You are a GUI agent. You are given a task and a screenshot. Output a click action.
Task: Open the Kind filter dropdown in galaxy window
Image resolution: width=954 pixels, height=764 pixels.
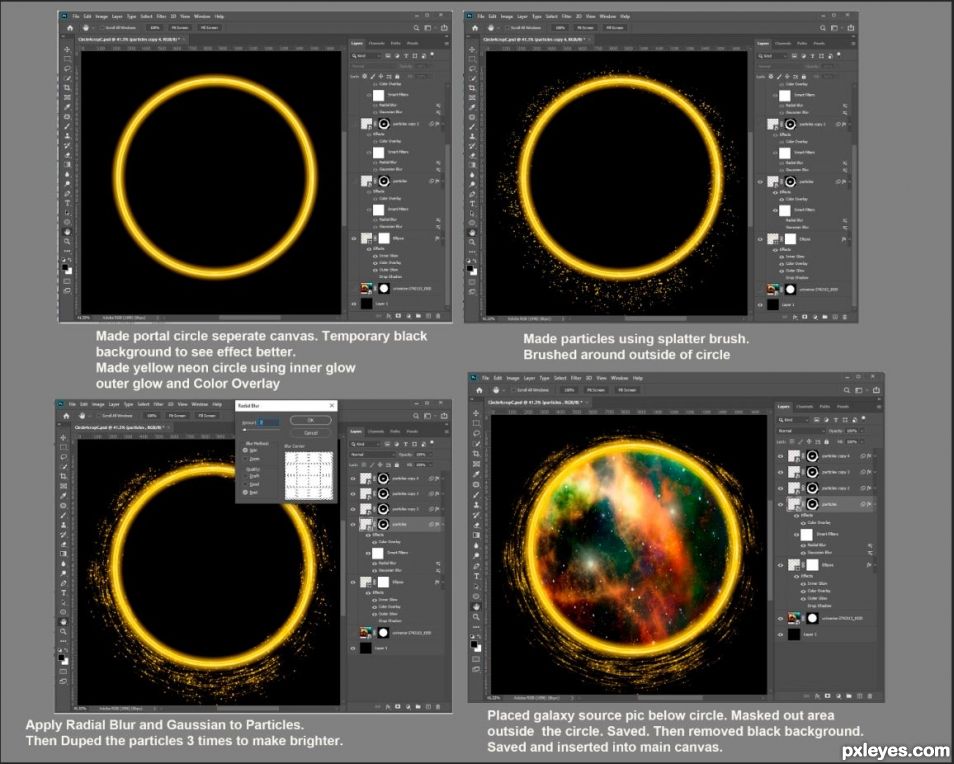[793, 420]
